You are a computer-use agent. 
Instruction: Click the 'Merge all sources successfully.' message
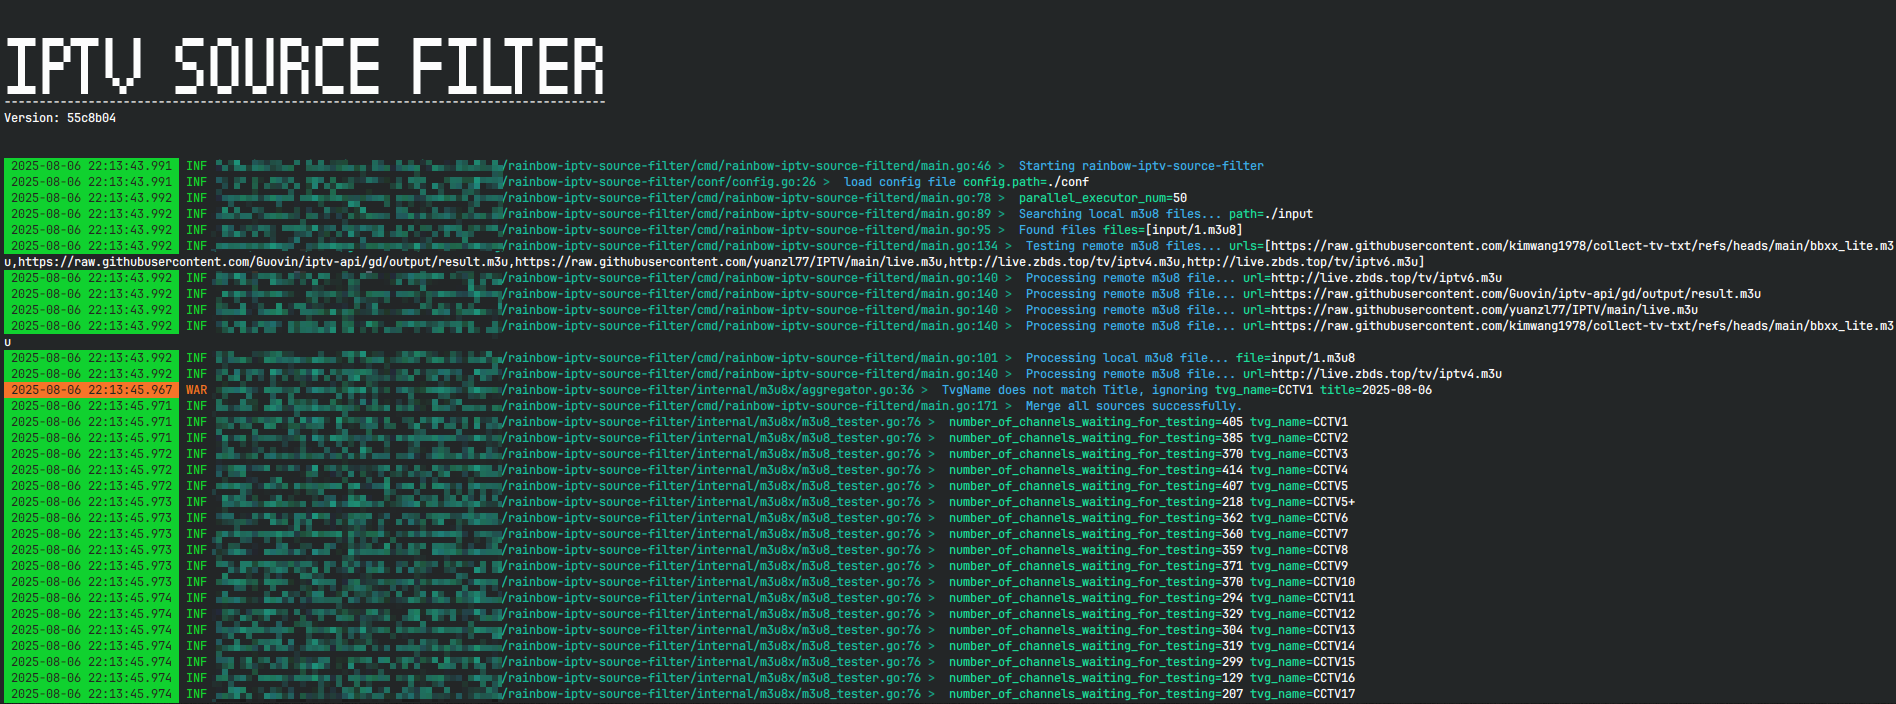point(1133,406)
